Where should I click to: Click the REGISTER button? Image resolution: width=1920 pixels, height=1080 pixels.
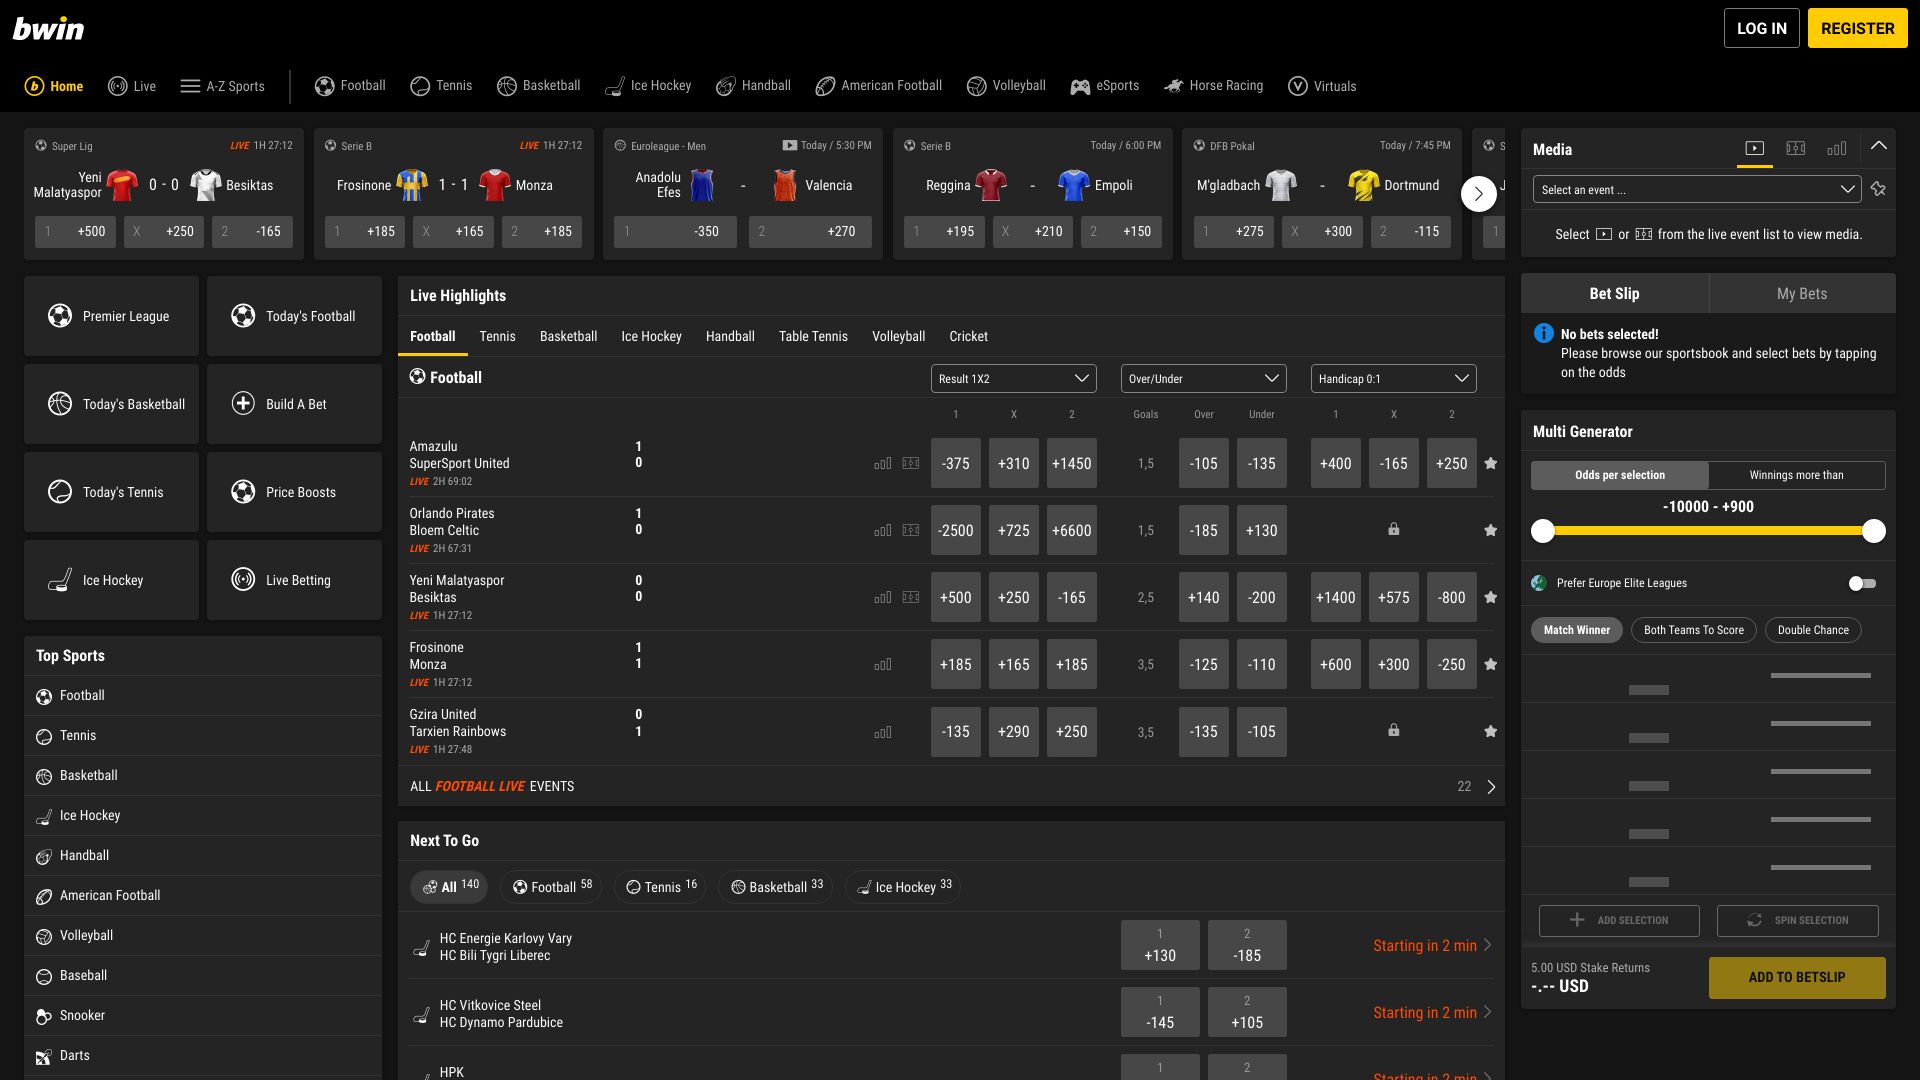click(1857, 28)
